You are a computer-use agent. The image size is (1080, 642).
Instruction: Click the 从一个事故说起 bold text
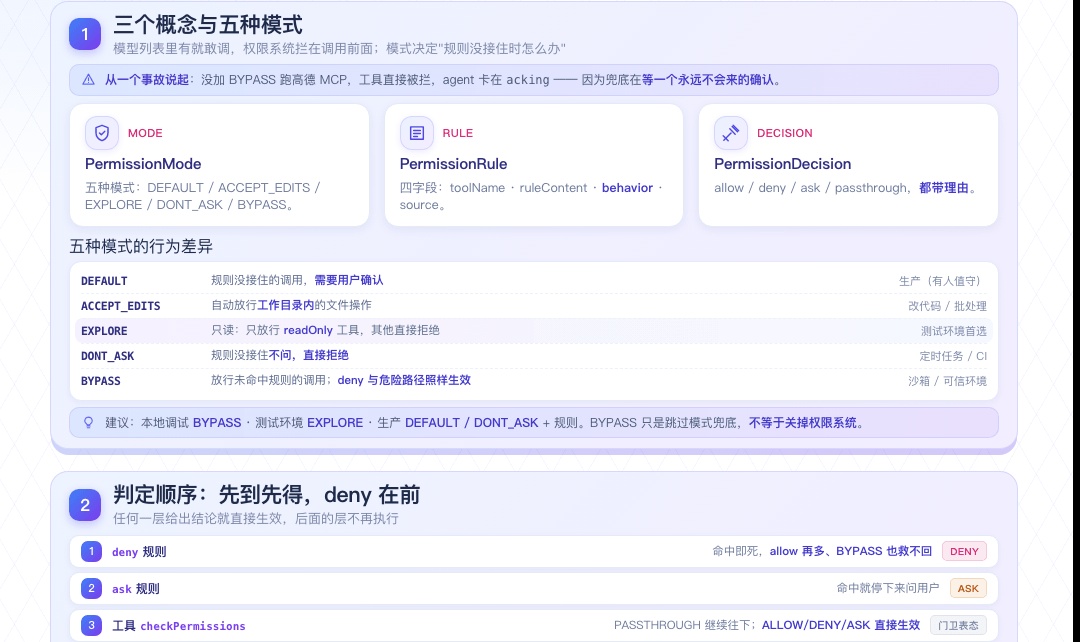pyautogui.click(x=147, y=80)
